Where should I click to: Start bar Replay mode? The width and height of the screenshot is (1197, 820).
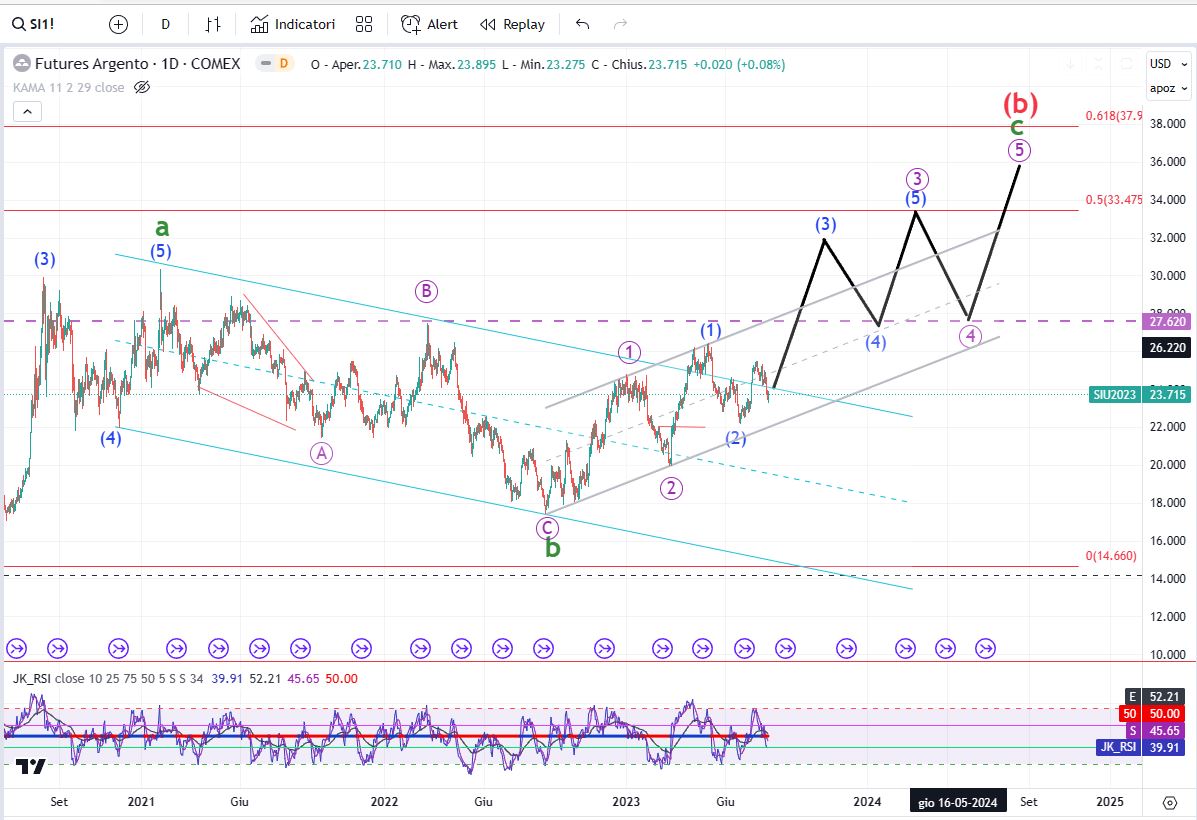coord(512,24)
